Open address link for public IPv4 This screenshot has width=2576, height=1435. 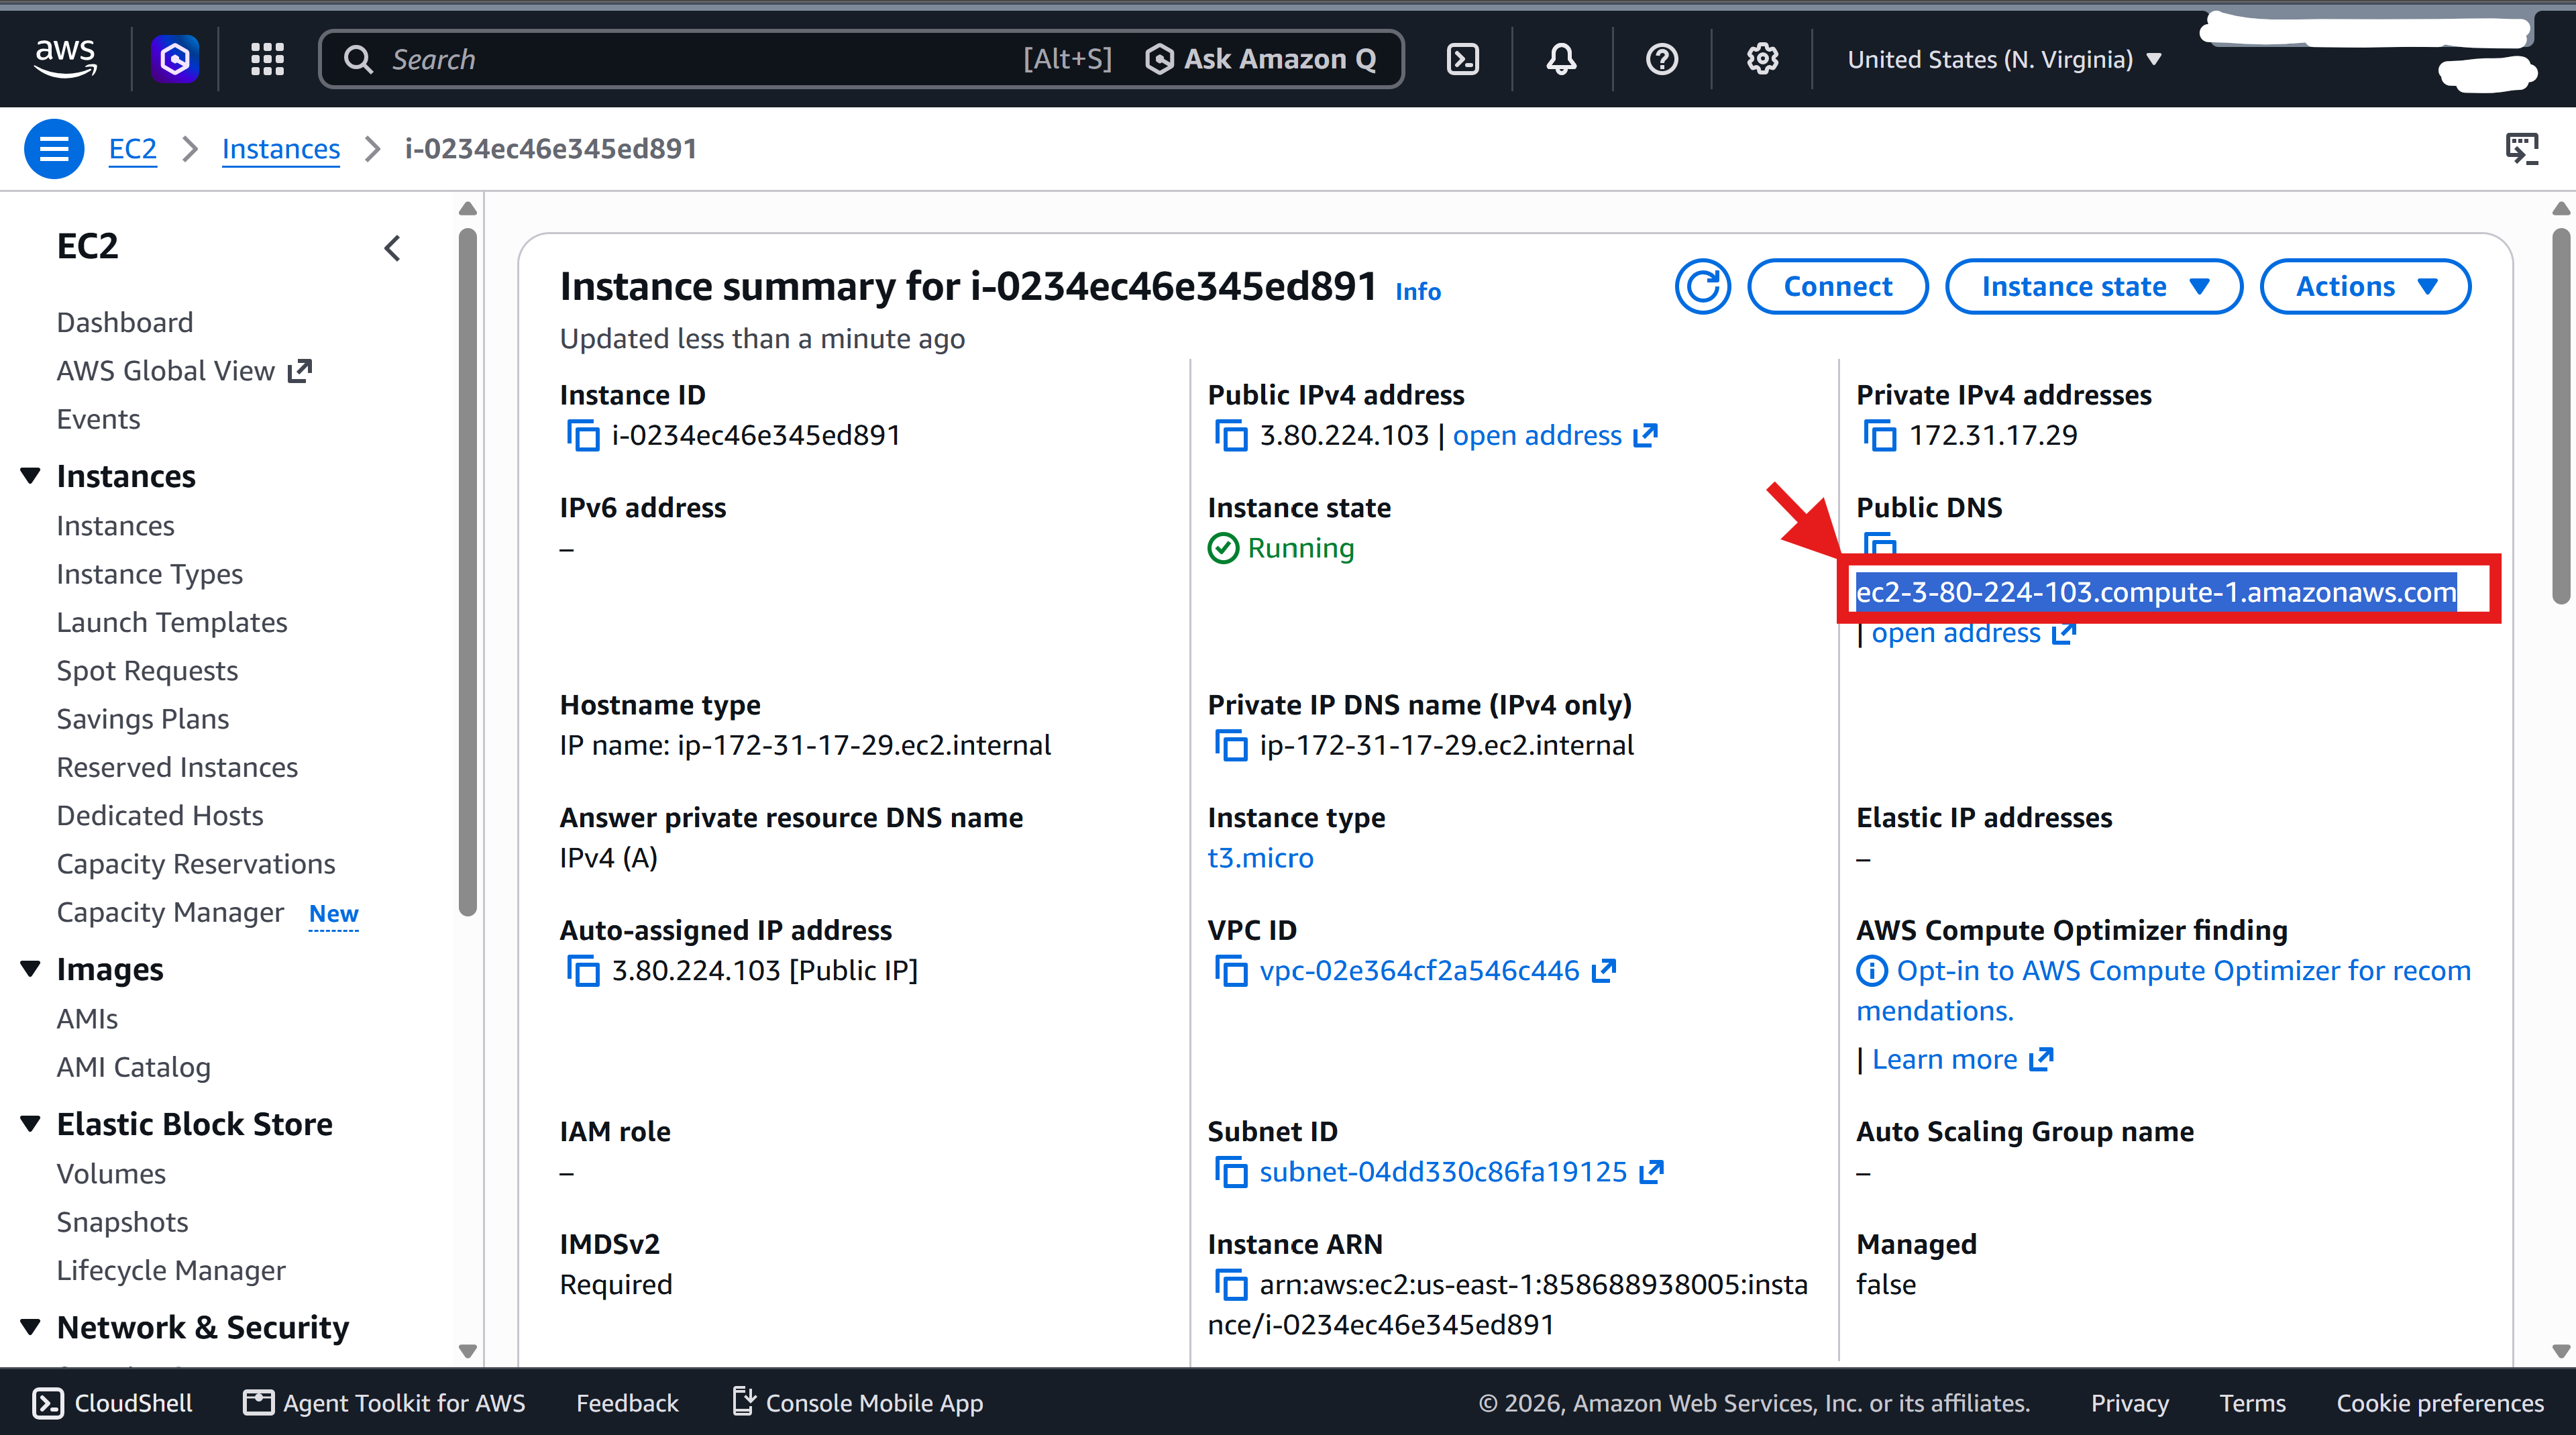point(1555,436)
